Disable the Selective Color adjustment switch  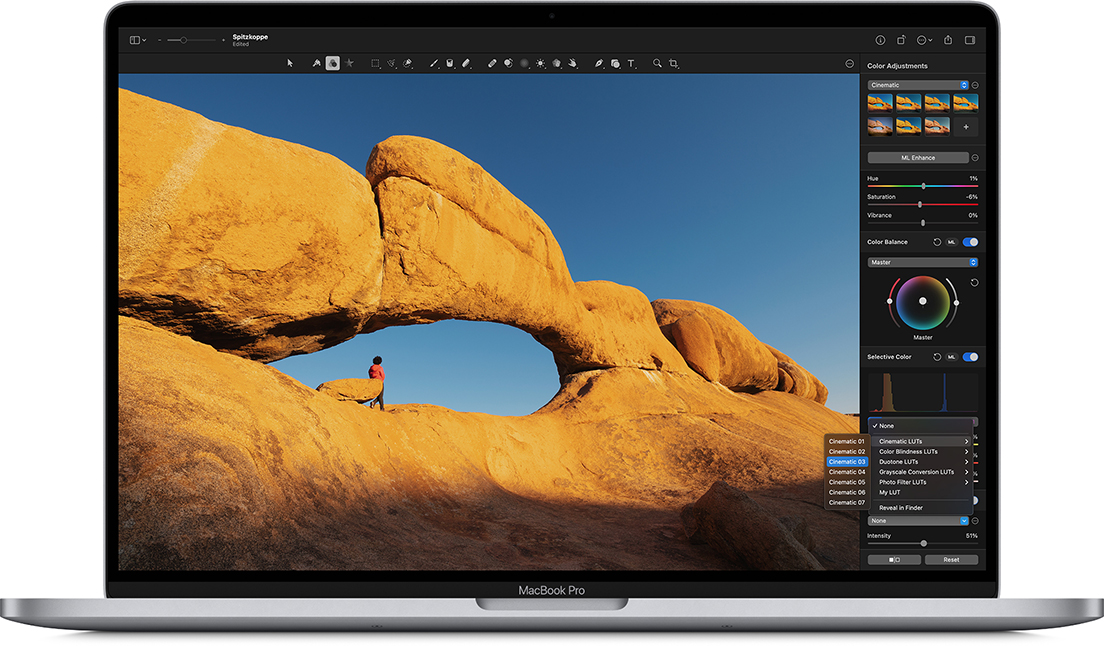coord(969,356)
